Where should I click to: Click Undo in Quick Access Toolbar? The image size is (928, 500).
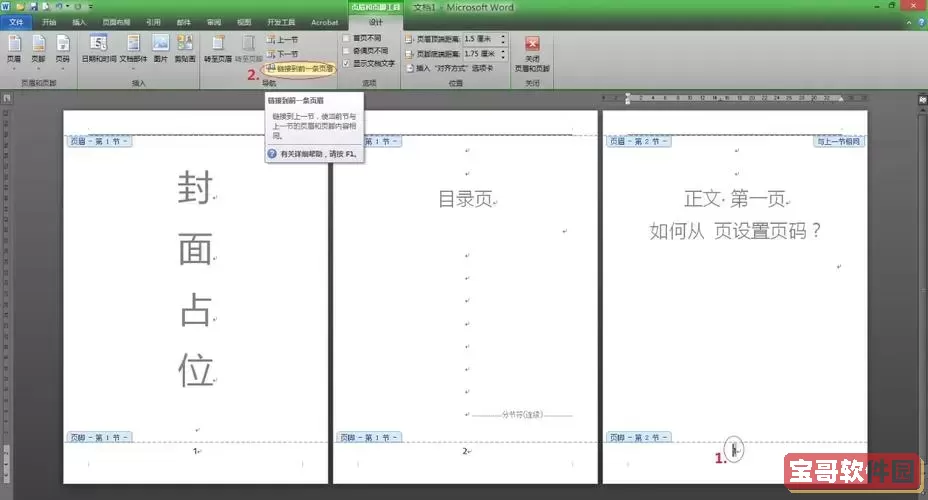coord(59,7)
